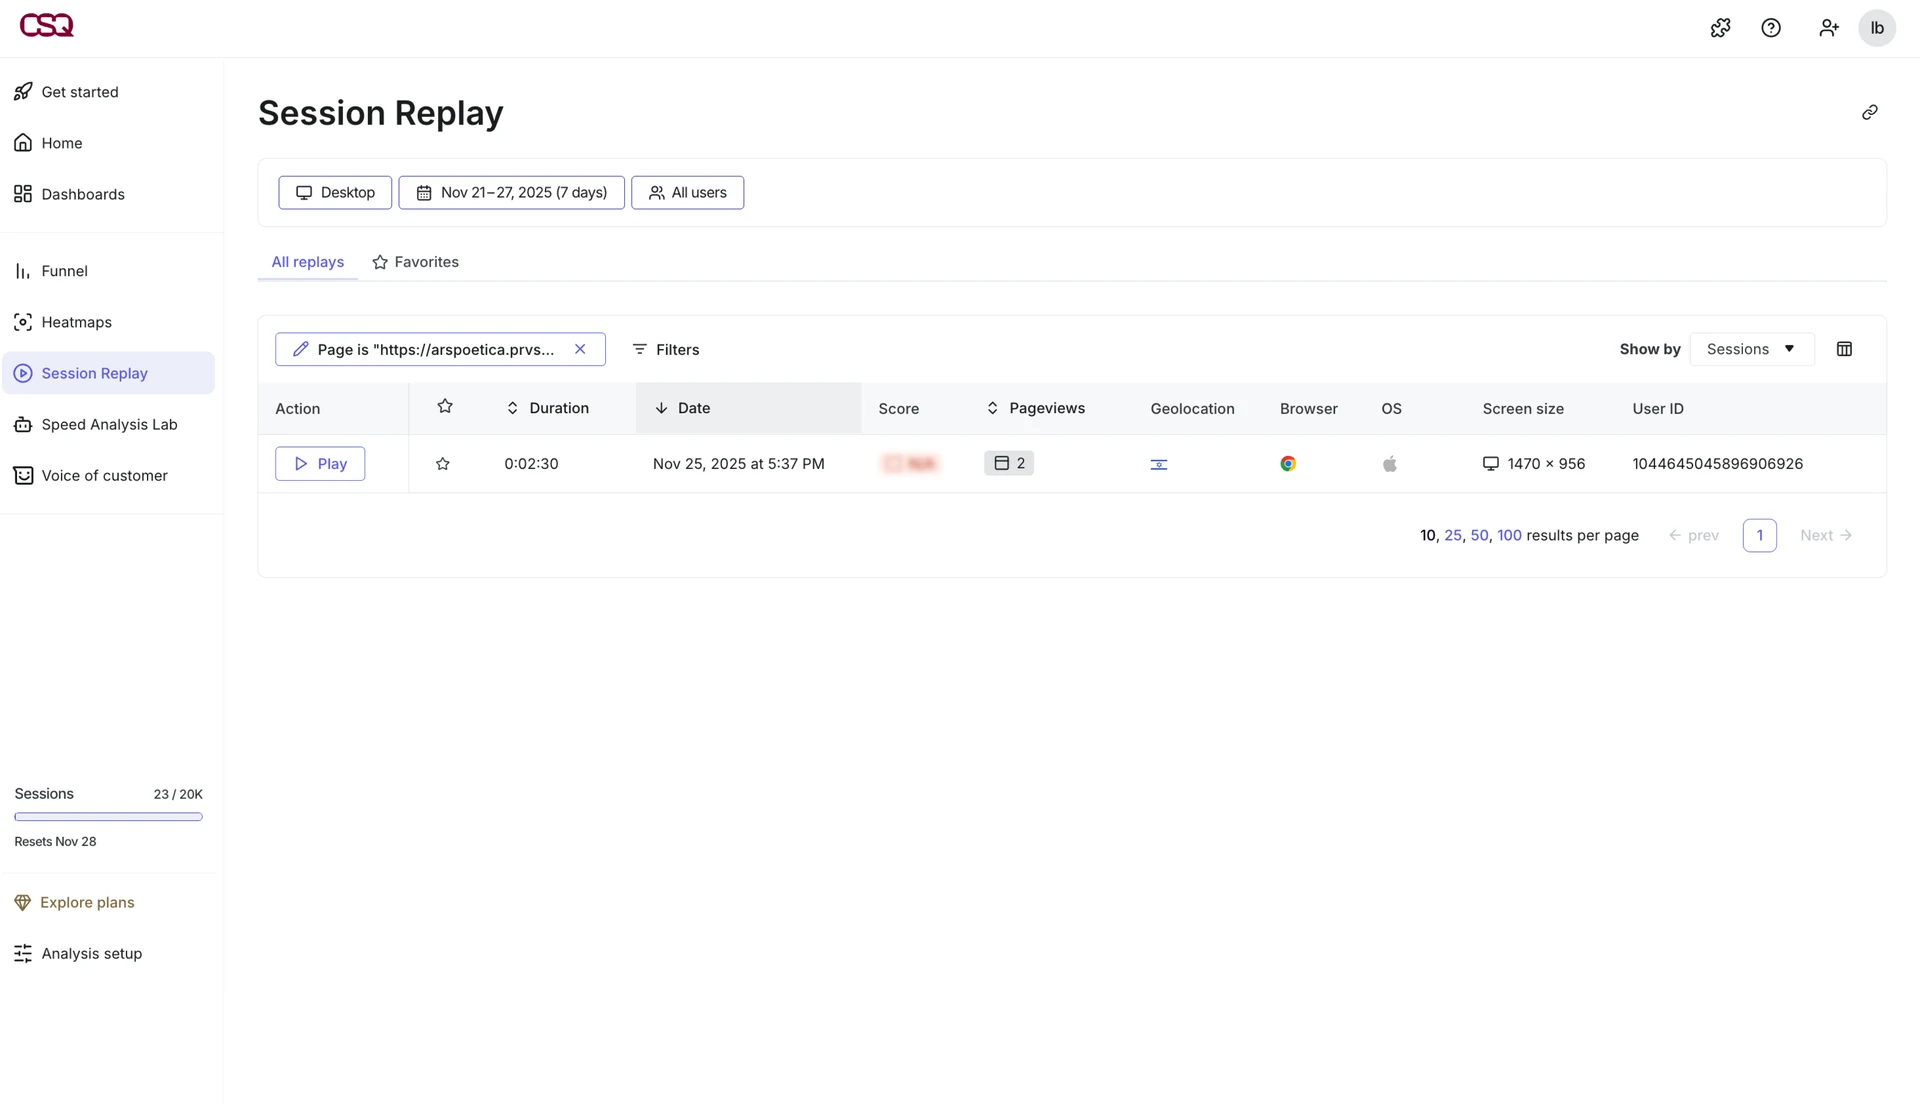Expand the Show by Sessions dropdown
The image size is (1920, 1104).
(1751, 349)
